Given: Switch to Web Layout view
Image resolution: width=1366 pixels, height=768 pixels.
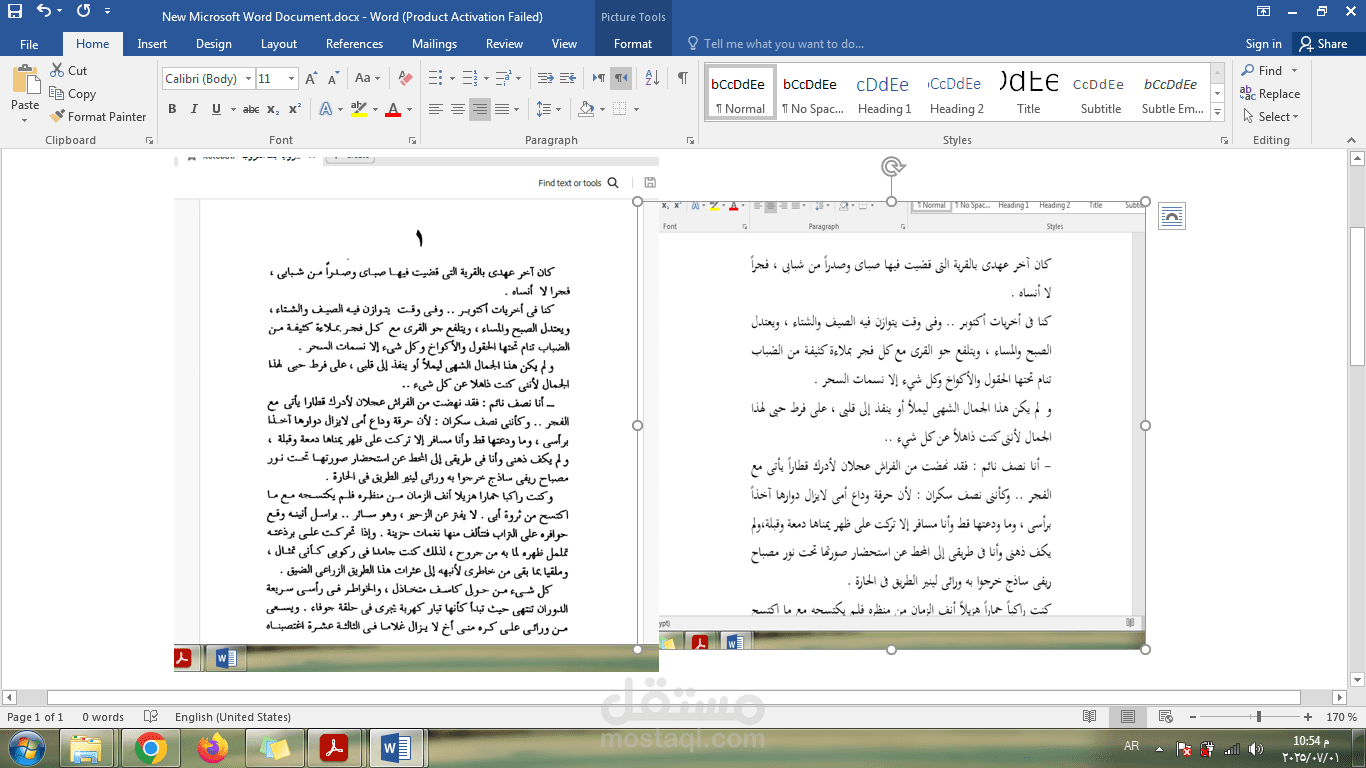Looking at the screenshot, I should (x=1165, y=717).
